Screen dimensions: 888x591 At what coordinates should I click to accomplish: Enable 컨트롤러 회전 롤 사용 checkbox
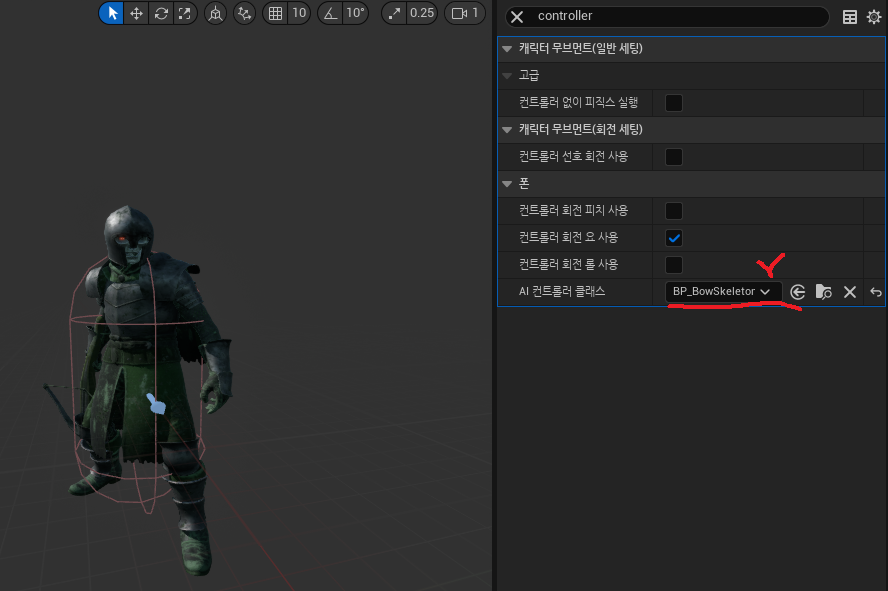(x=673, y=264)
